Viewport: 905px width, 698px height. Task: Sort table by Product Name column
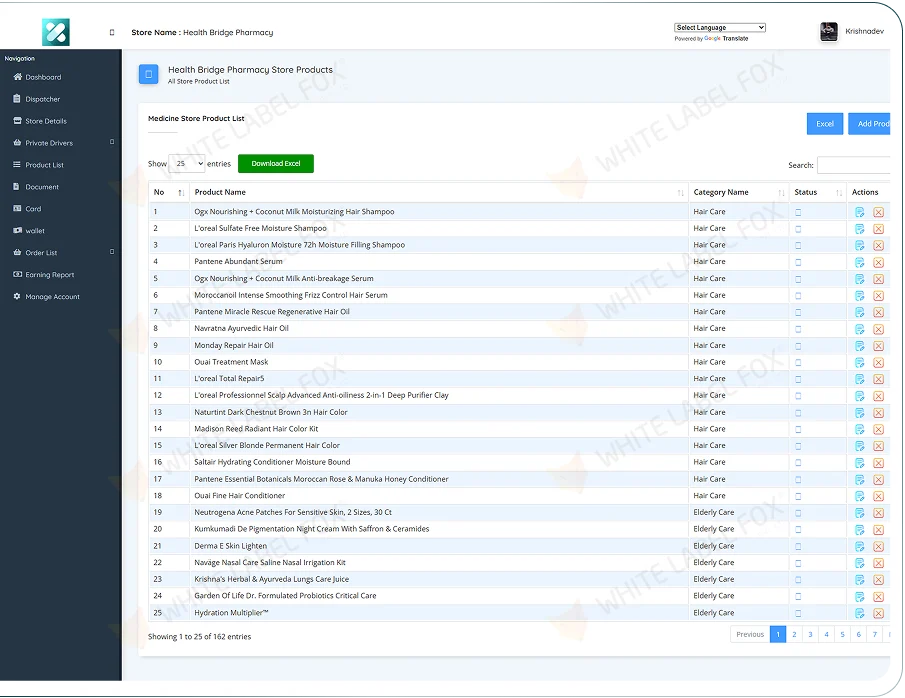click(680, 192)
